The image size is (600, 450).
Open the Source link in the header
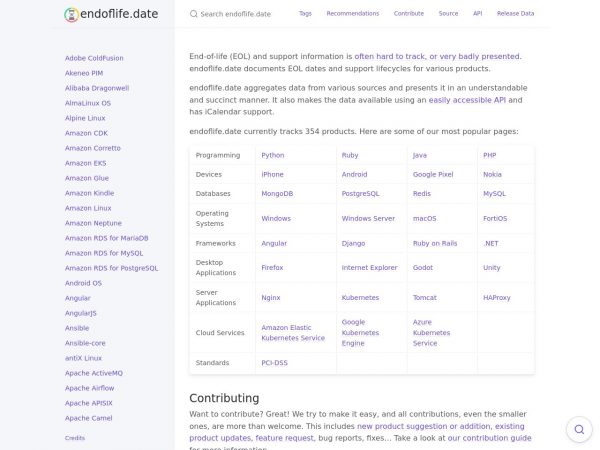448,14
